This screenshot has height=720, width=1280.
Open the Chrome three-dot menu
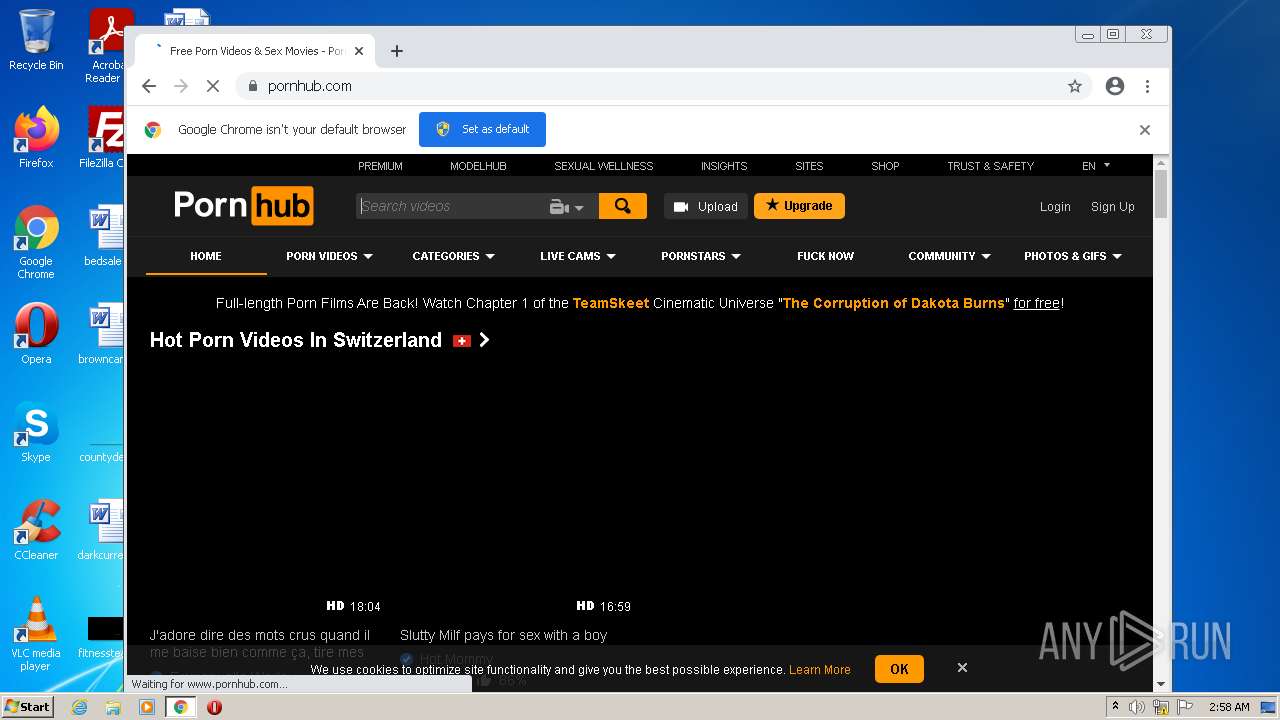(1147, 86)
